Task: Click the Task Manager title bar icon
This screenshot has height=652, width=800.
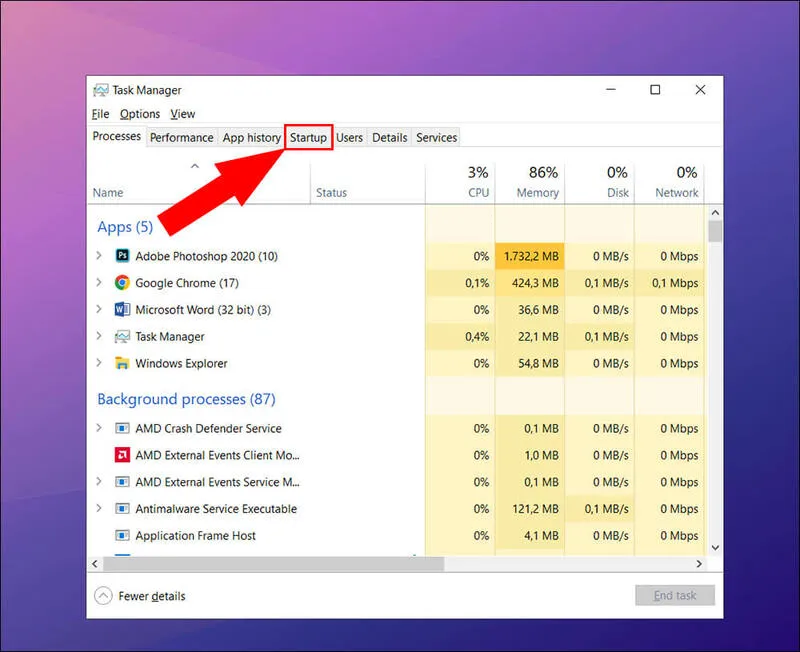Action: tap(101, 90)
